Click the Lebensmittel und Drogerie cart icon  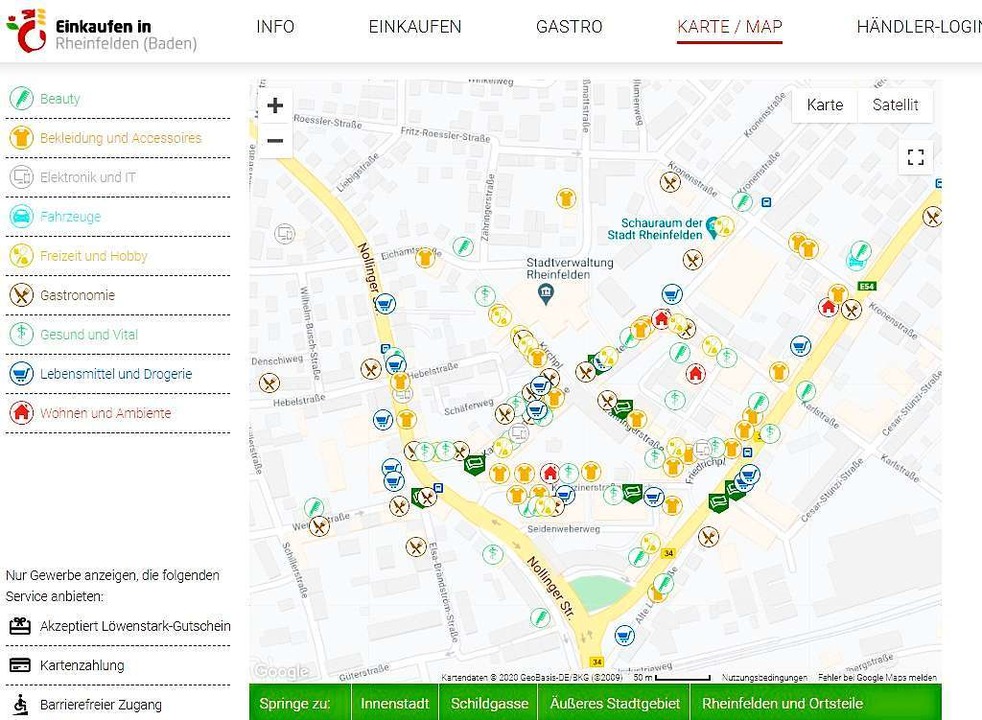pyautogui.click(x=21, y=374)
